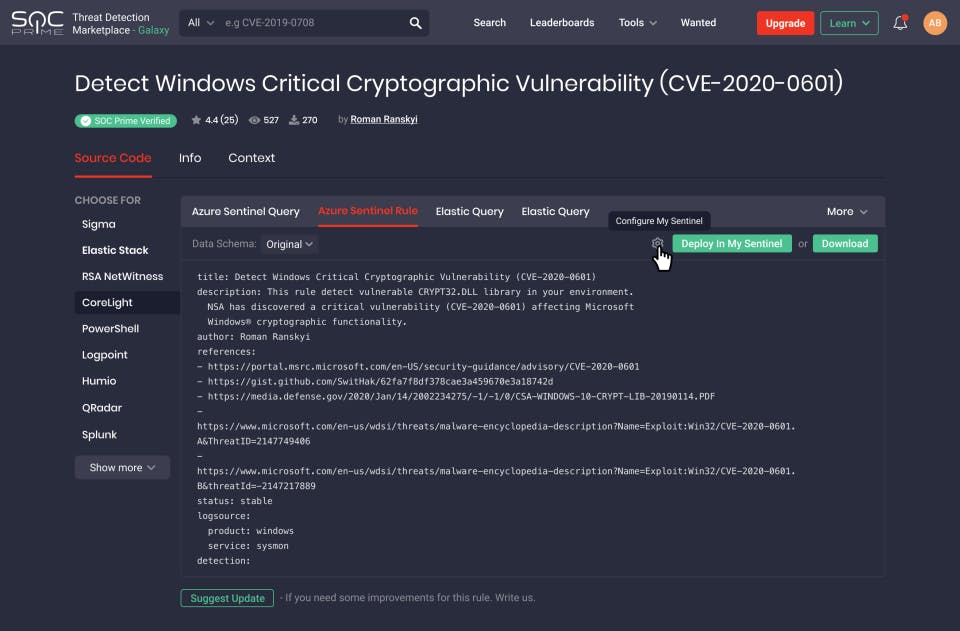The width and height of the screenshot is (960, 631).
Task: Click the Configure My Sentinel gear icon
Action: click(x=657, y=243)
